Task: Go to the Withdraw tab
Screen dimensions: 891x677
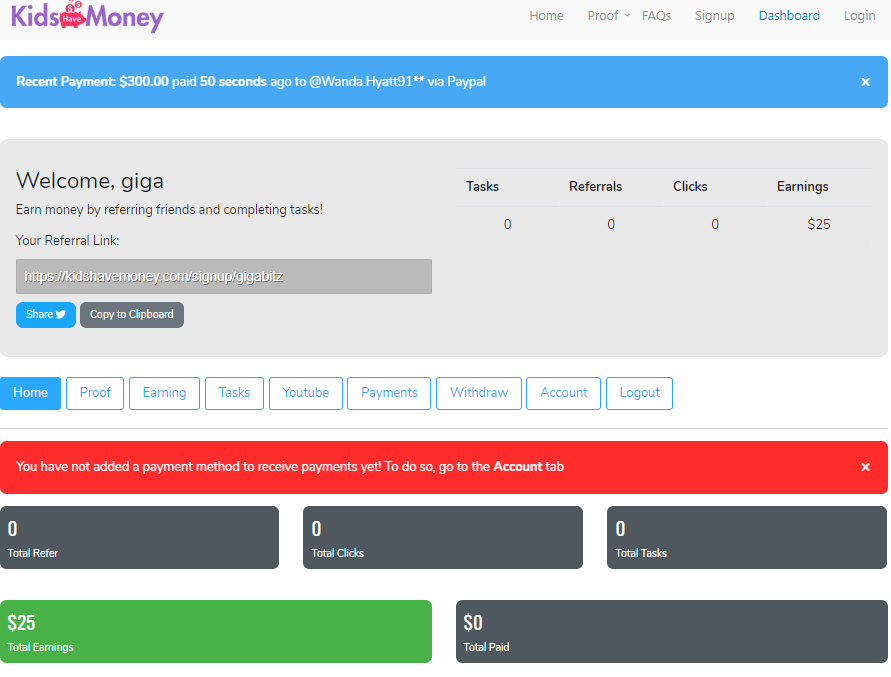Action: (479, 393)
